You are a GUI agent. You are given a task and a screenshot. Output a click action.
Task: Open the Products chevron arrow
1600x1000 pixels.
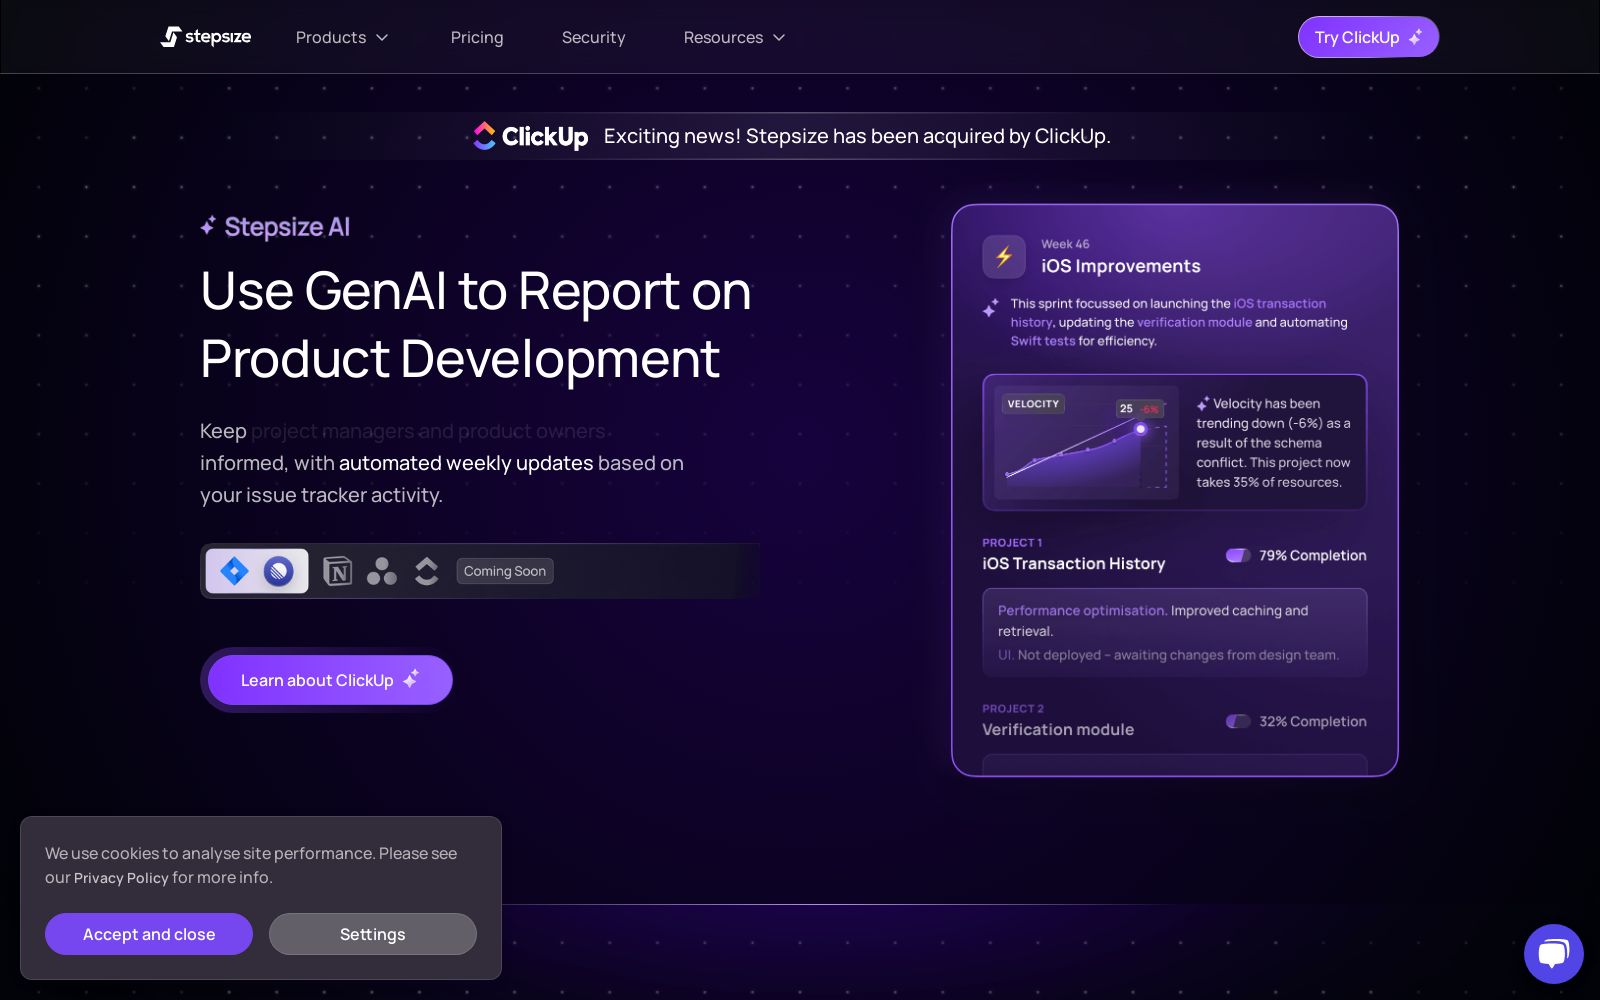point(383,37)
